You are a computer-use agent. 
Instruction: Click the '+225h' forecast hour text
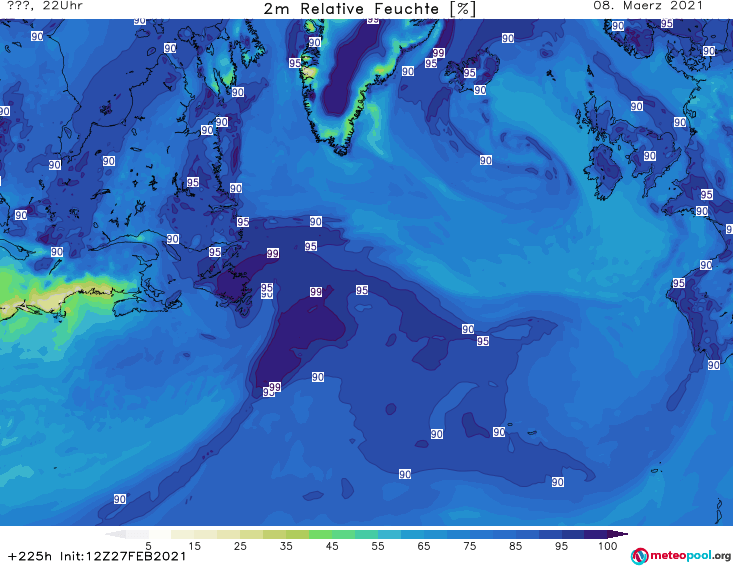point(29,556)
